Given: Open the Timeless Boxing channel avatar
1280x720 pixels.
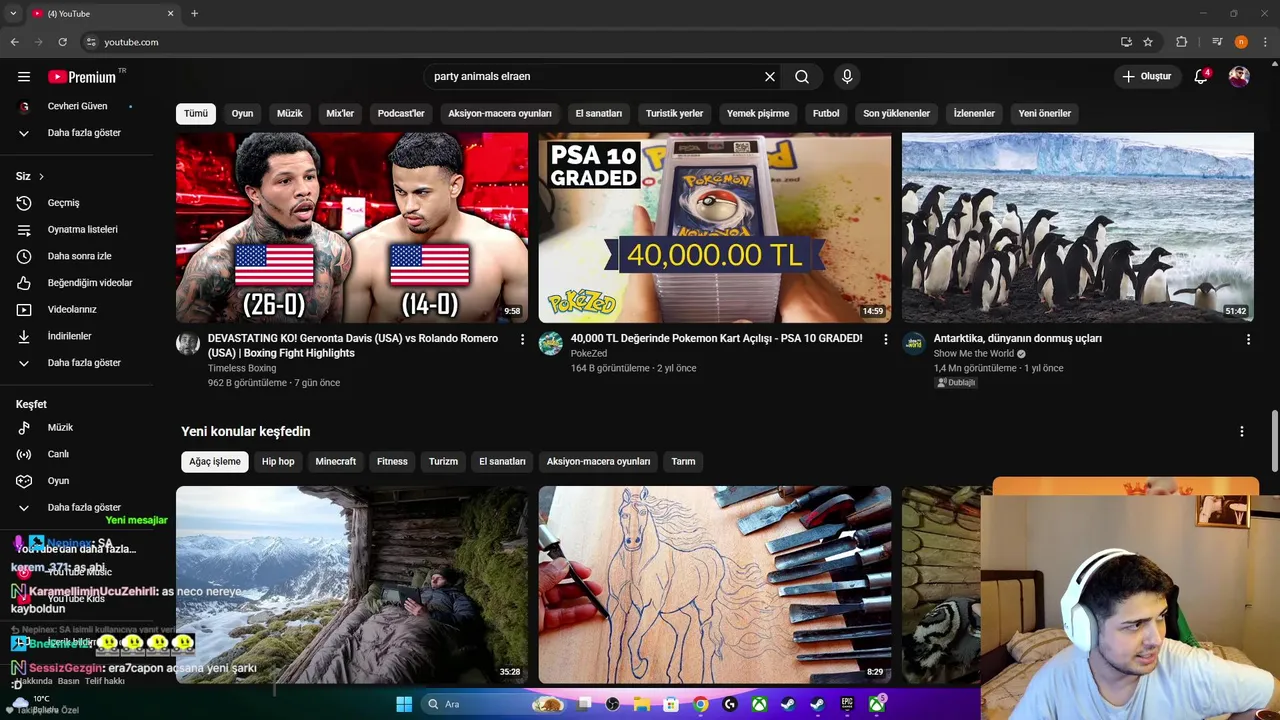Looking at the screenshot, I should click(x=188, y=344).
